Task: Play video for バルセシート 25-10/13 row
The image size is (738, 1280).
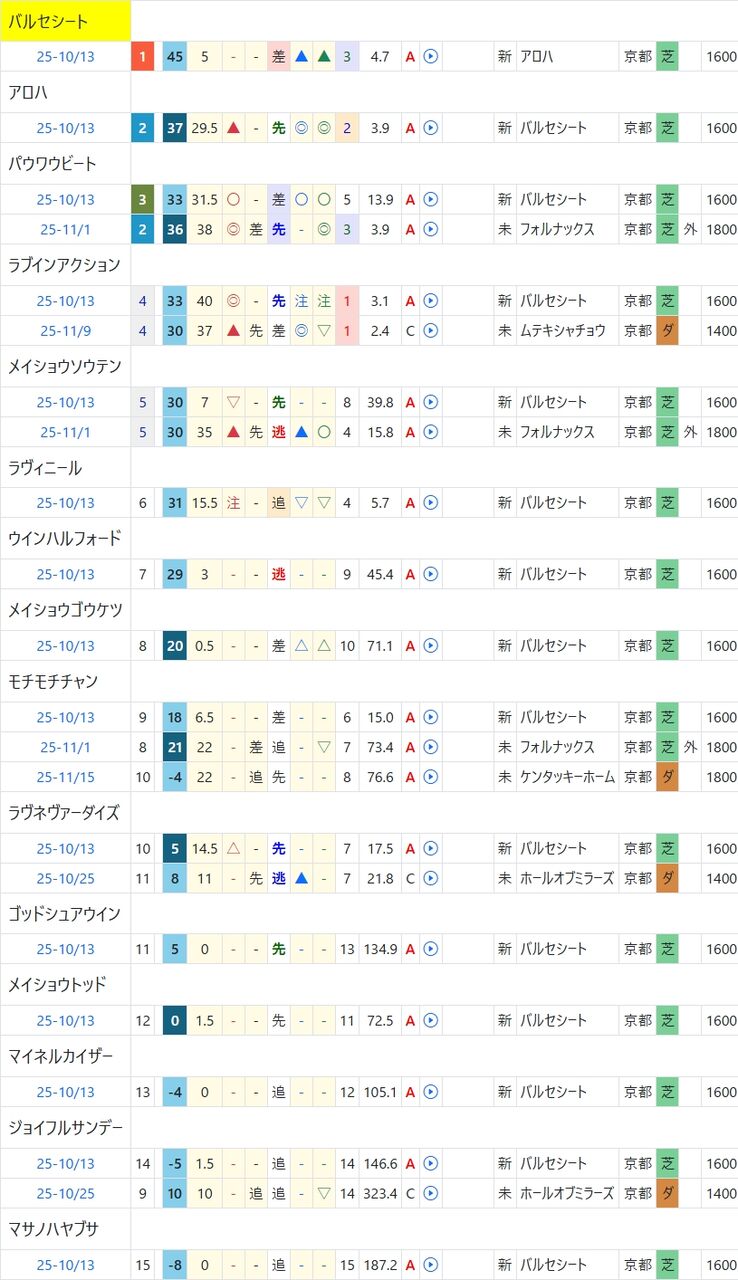Action: coord(431,57)
